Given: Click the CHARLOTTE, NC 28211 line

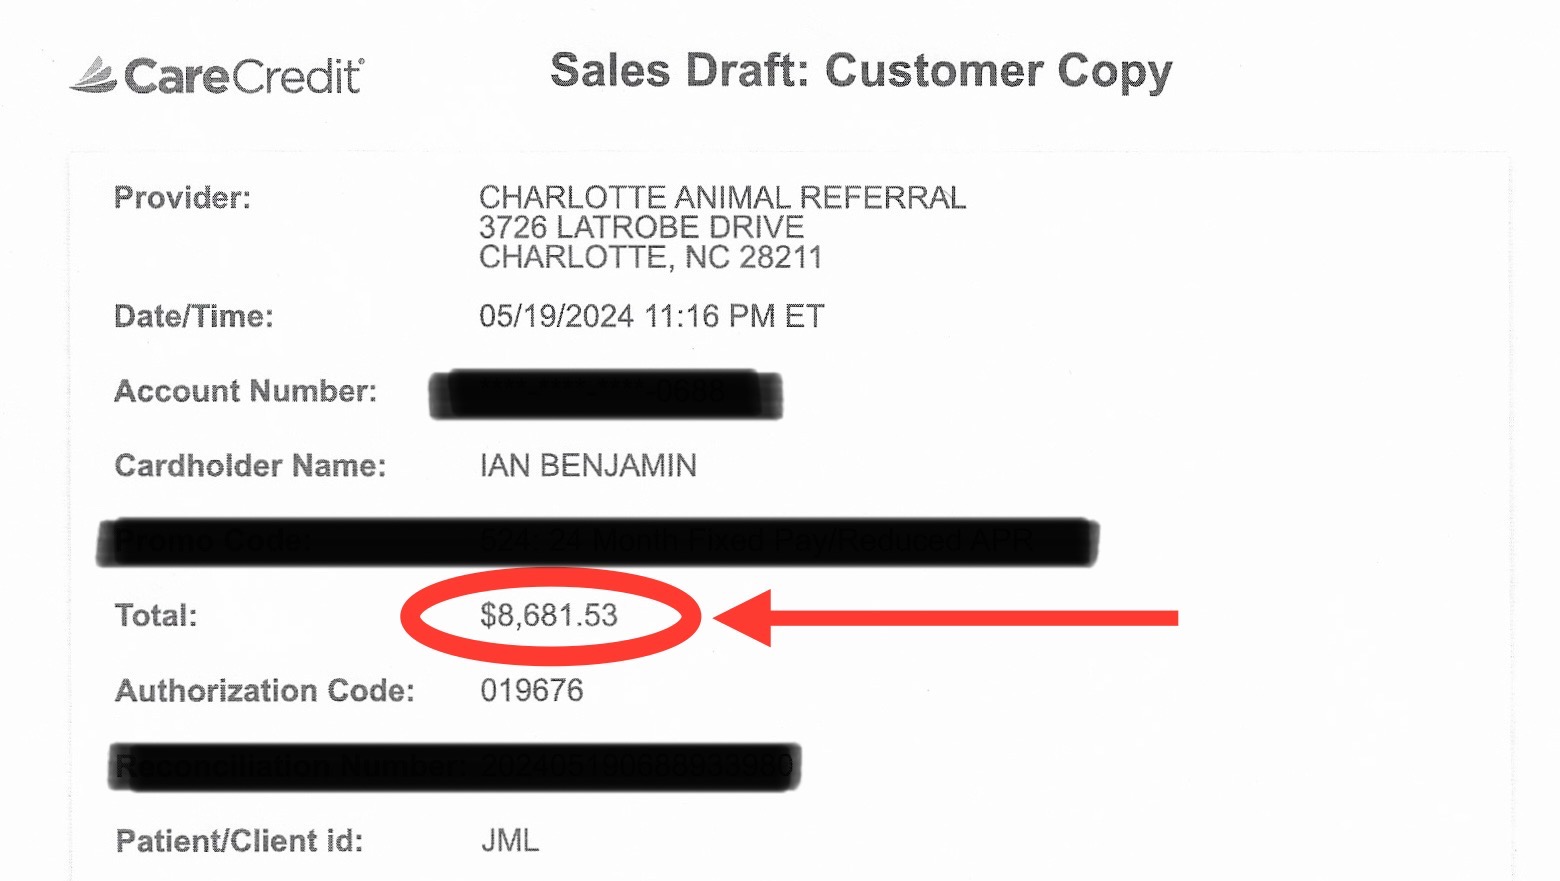Looking at the screenshot, I should pos(650,257).
